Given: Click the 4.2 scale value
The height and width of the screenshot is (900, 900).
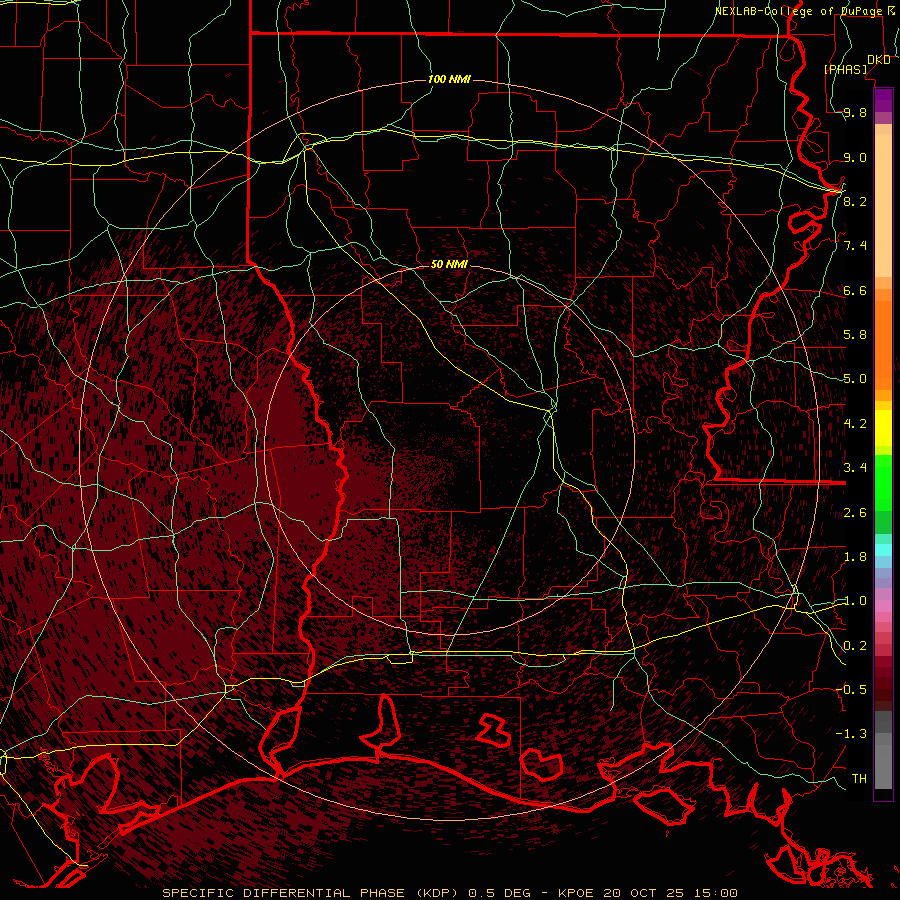Looking at the screenshot, I should (x=855, y=424).
